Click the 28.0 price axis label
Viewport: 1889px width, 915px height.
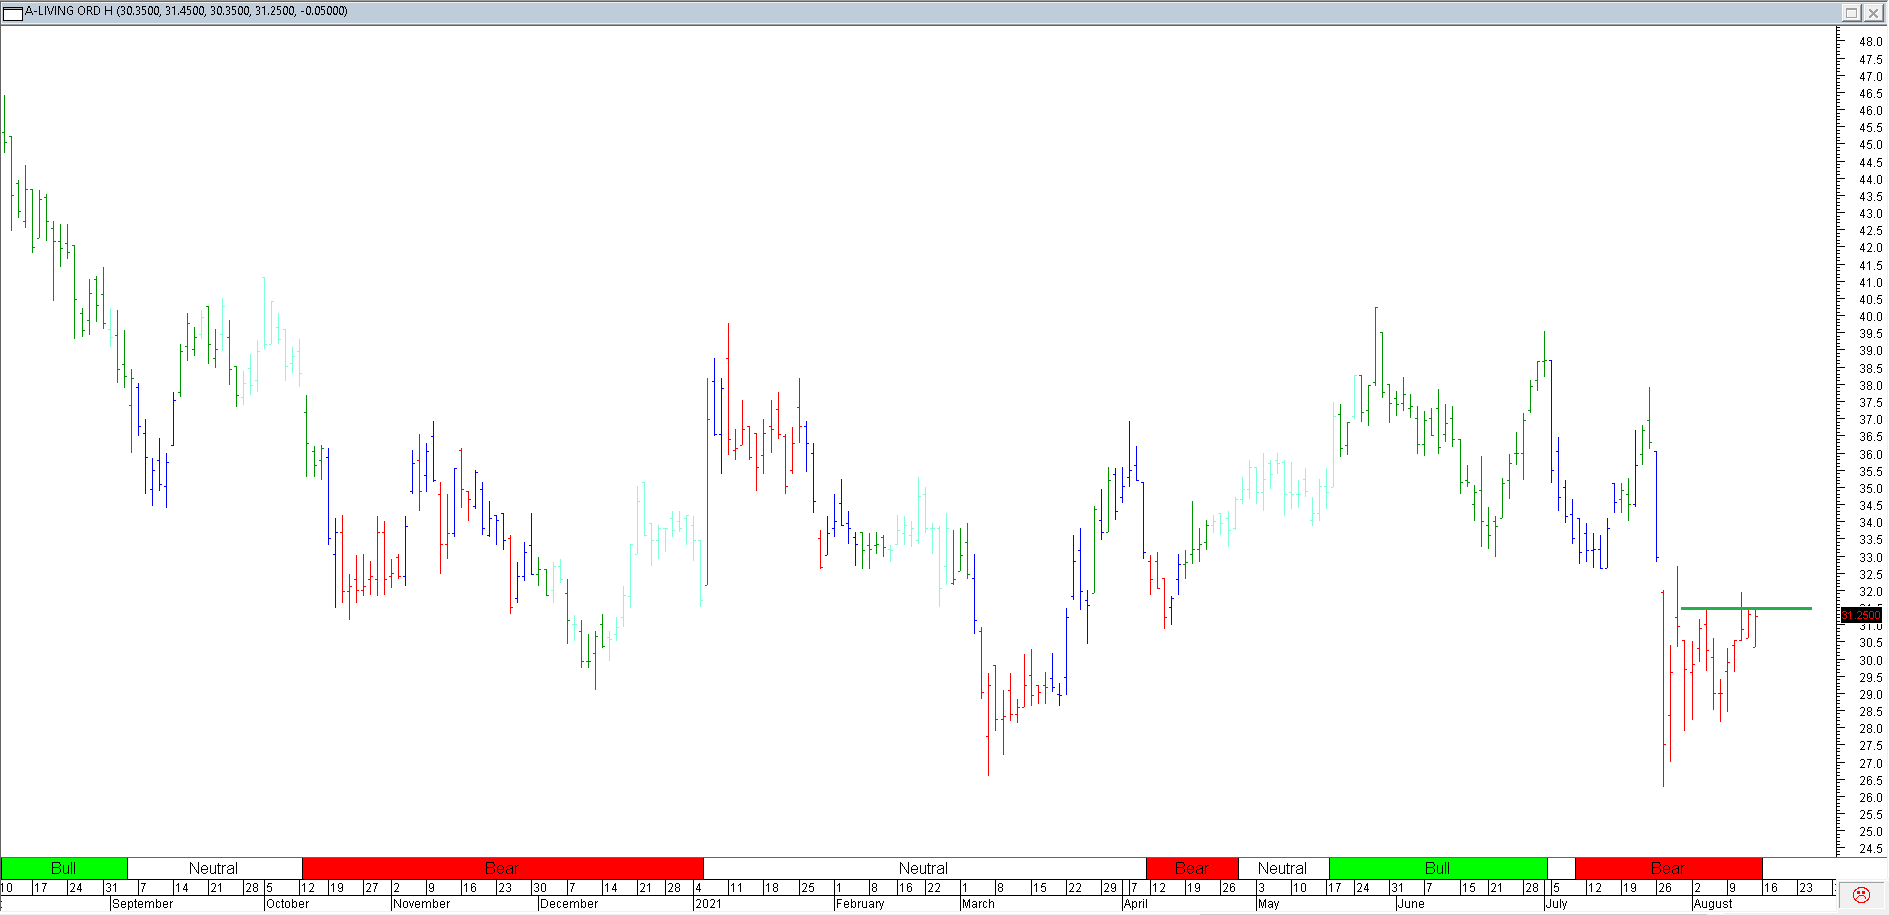1870,729
